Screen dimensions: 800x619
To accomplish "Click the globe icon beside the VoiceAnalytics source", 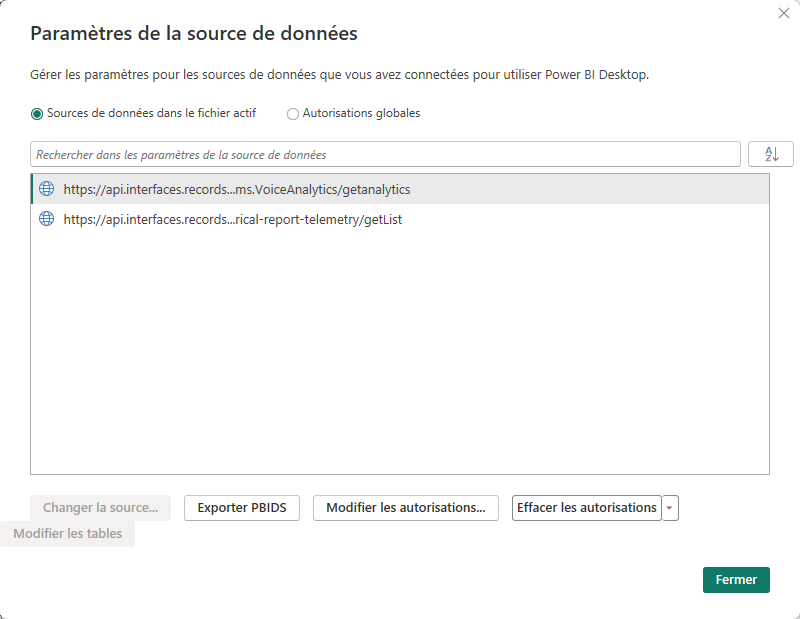I will tap(46, 189).
